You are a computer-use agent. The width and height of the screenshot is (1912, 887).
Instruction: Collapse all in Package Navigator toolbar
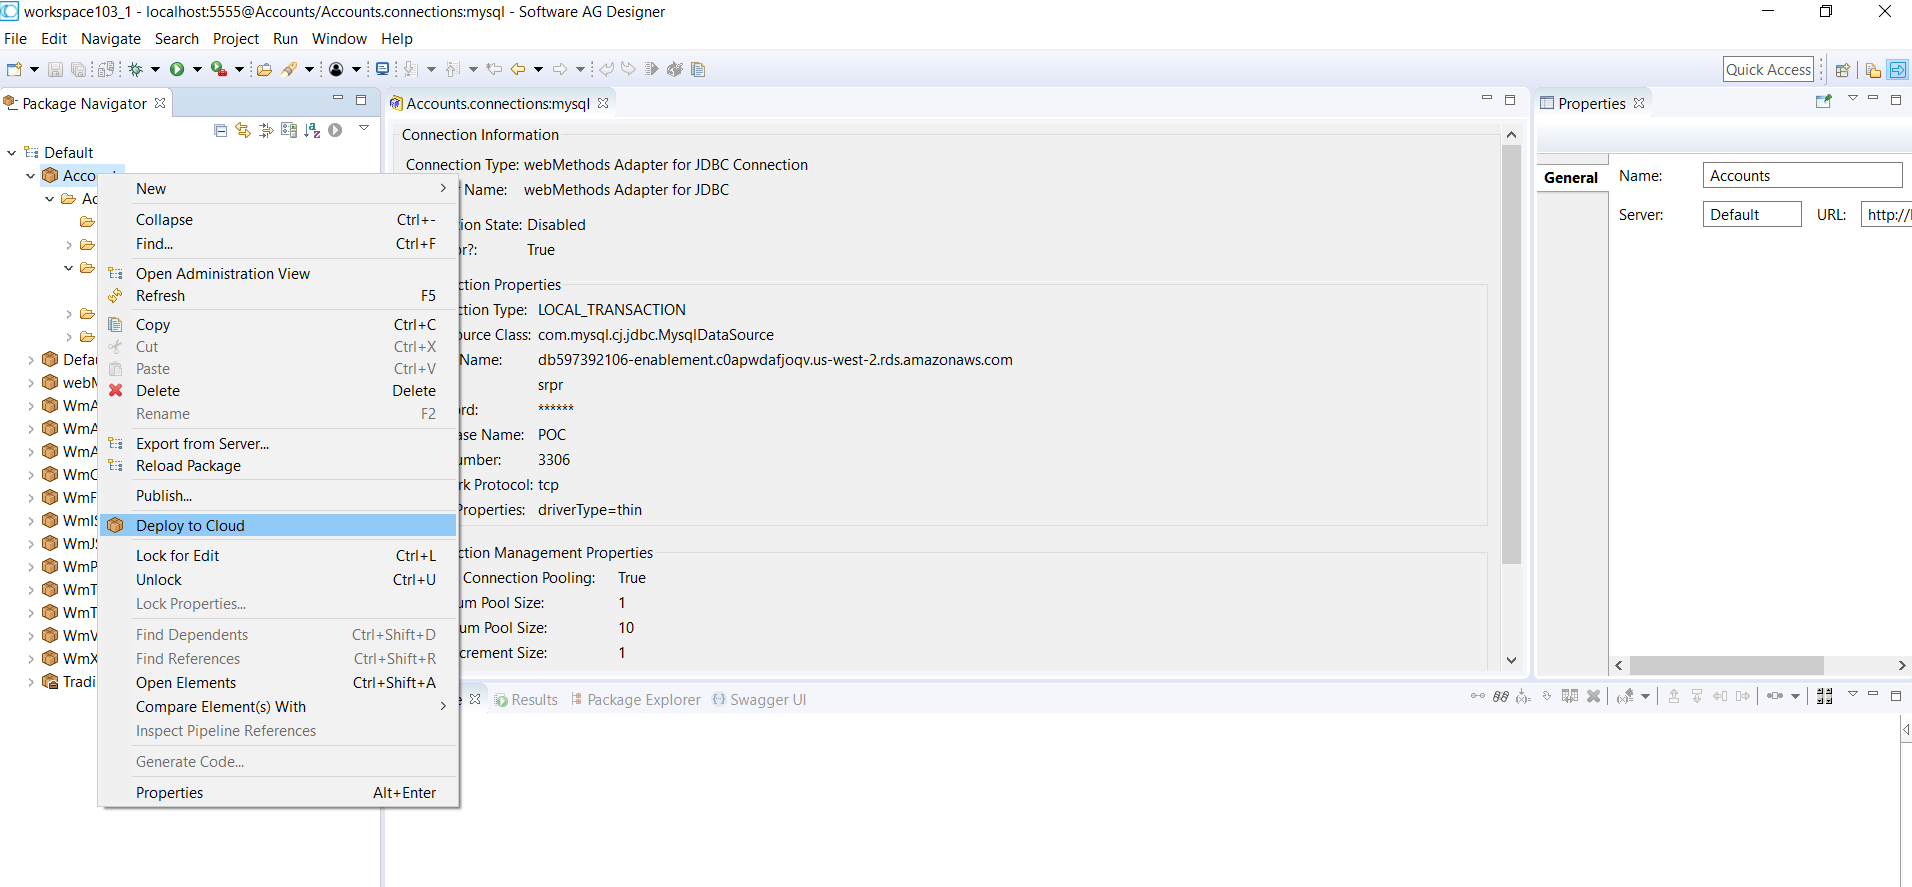[x=220, y=130]
